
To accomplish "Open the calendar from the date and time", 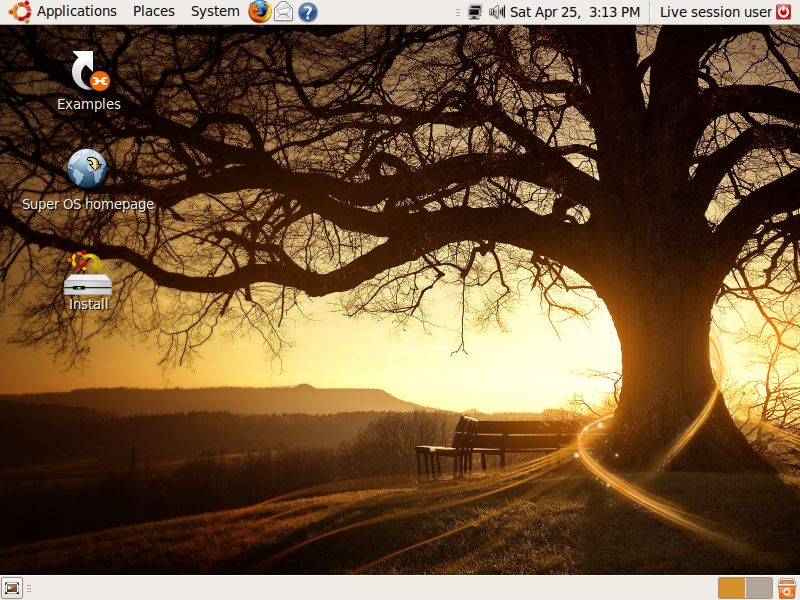I will pos(575,12).
